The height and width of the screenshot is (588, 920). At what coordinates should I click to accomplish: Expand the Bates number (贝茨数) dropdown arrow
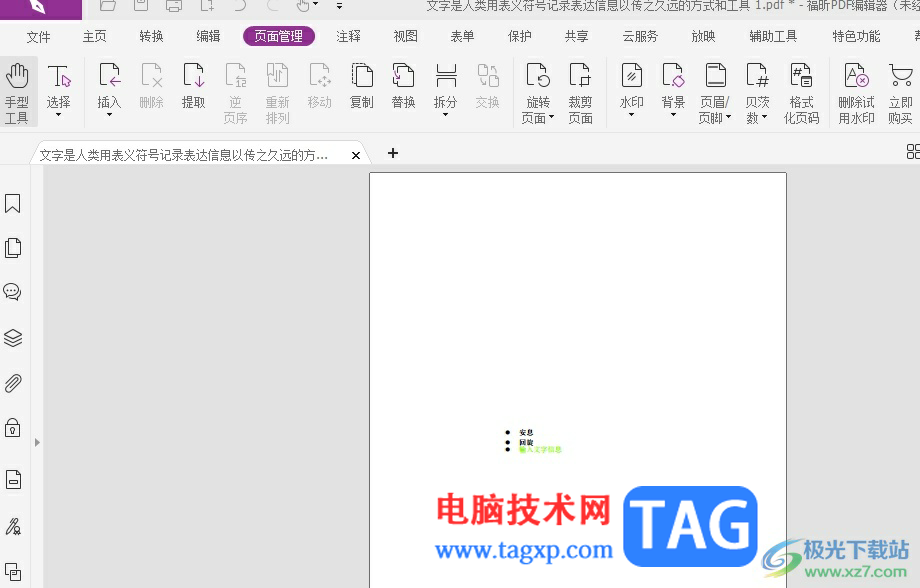tap(765, 117)
